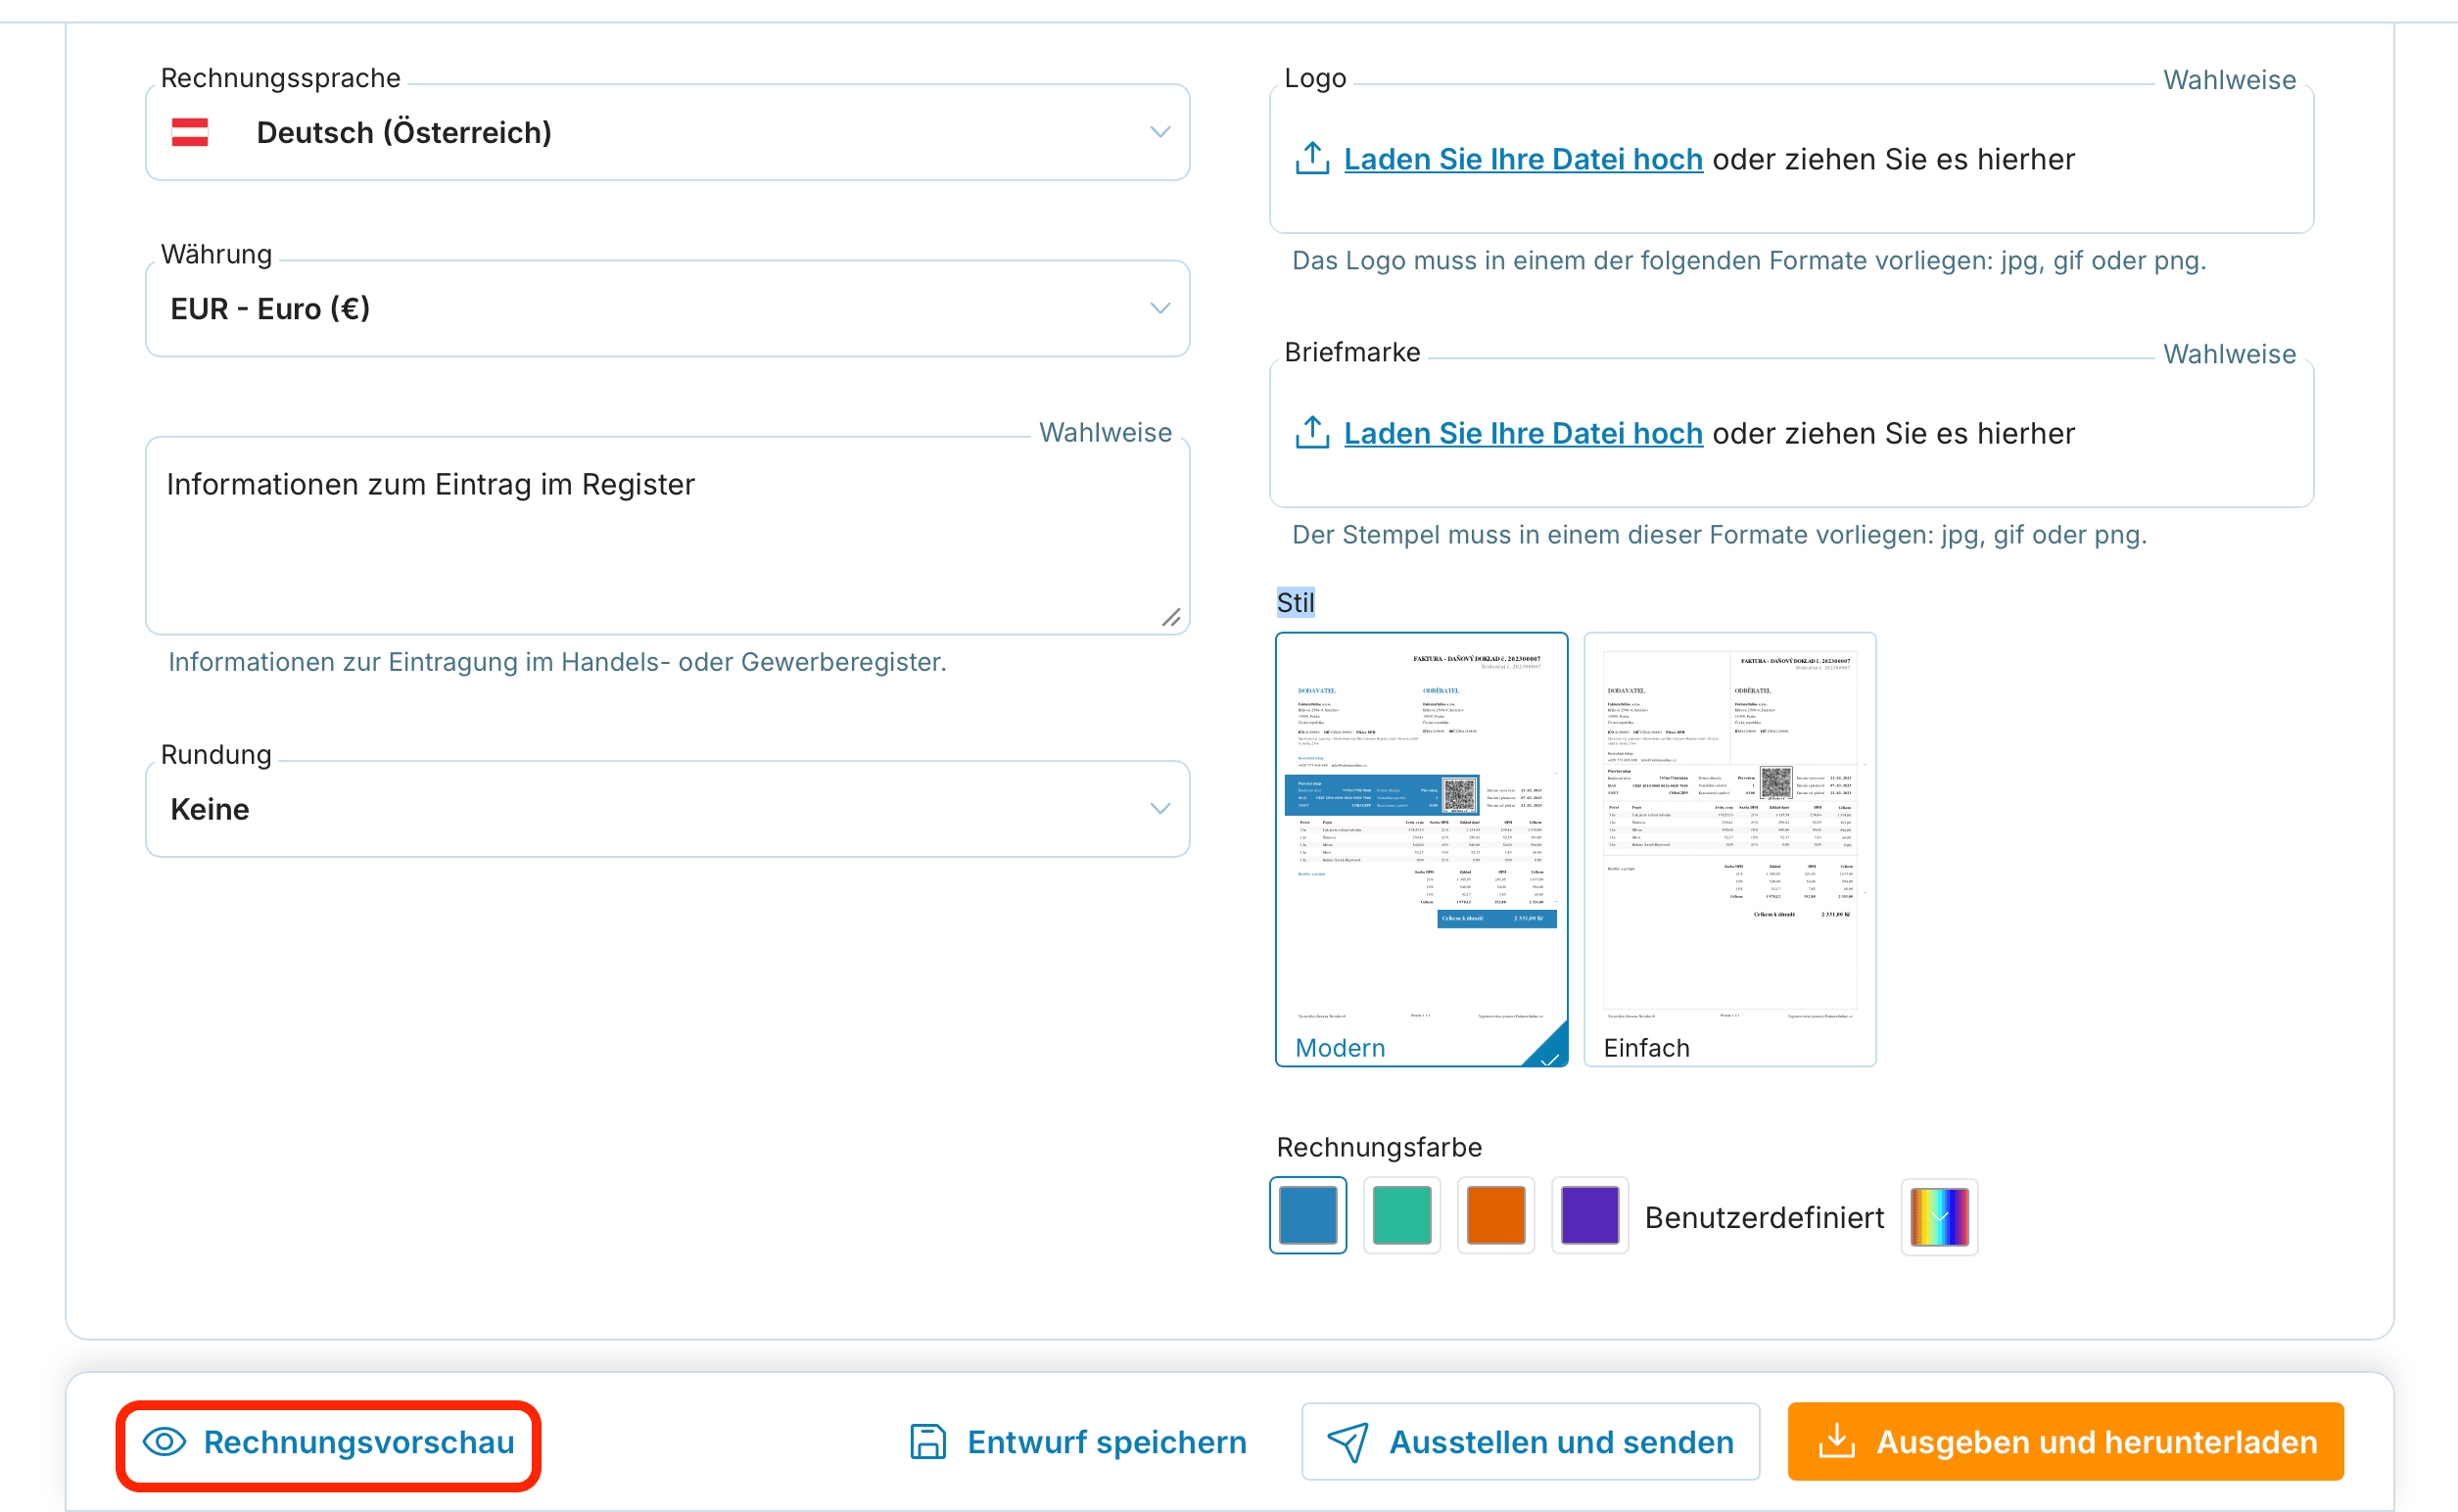Click the 'Benutzerdefiniert' label
This screenshot has width=2458, height=1512.
coord(1764,1217)
